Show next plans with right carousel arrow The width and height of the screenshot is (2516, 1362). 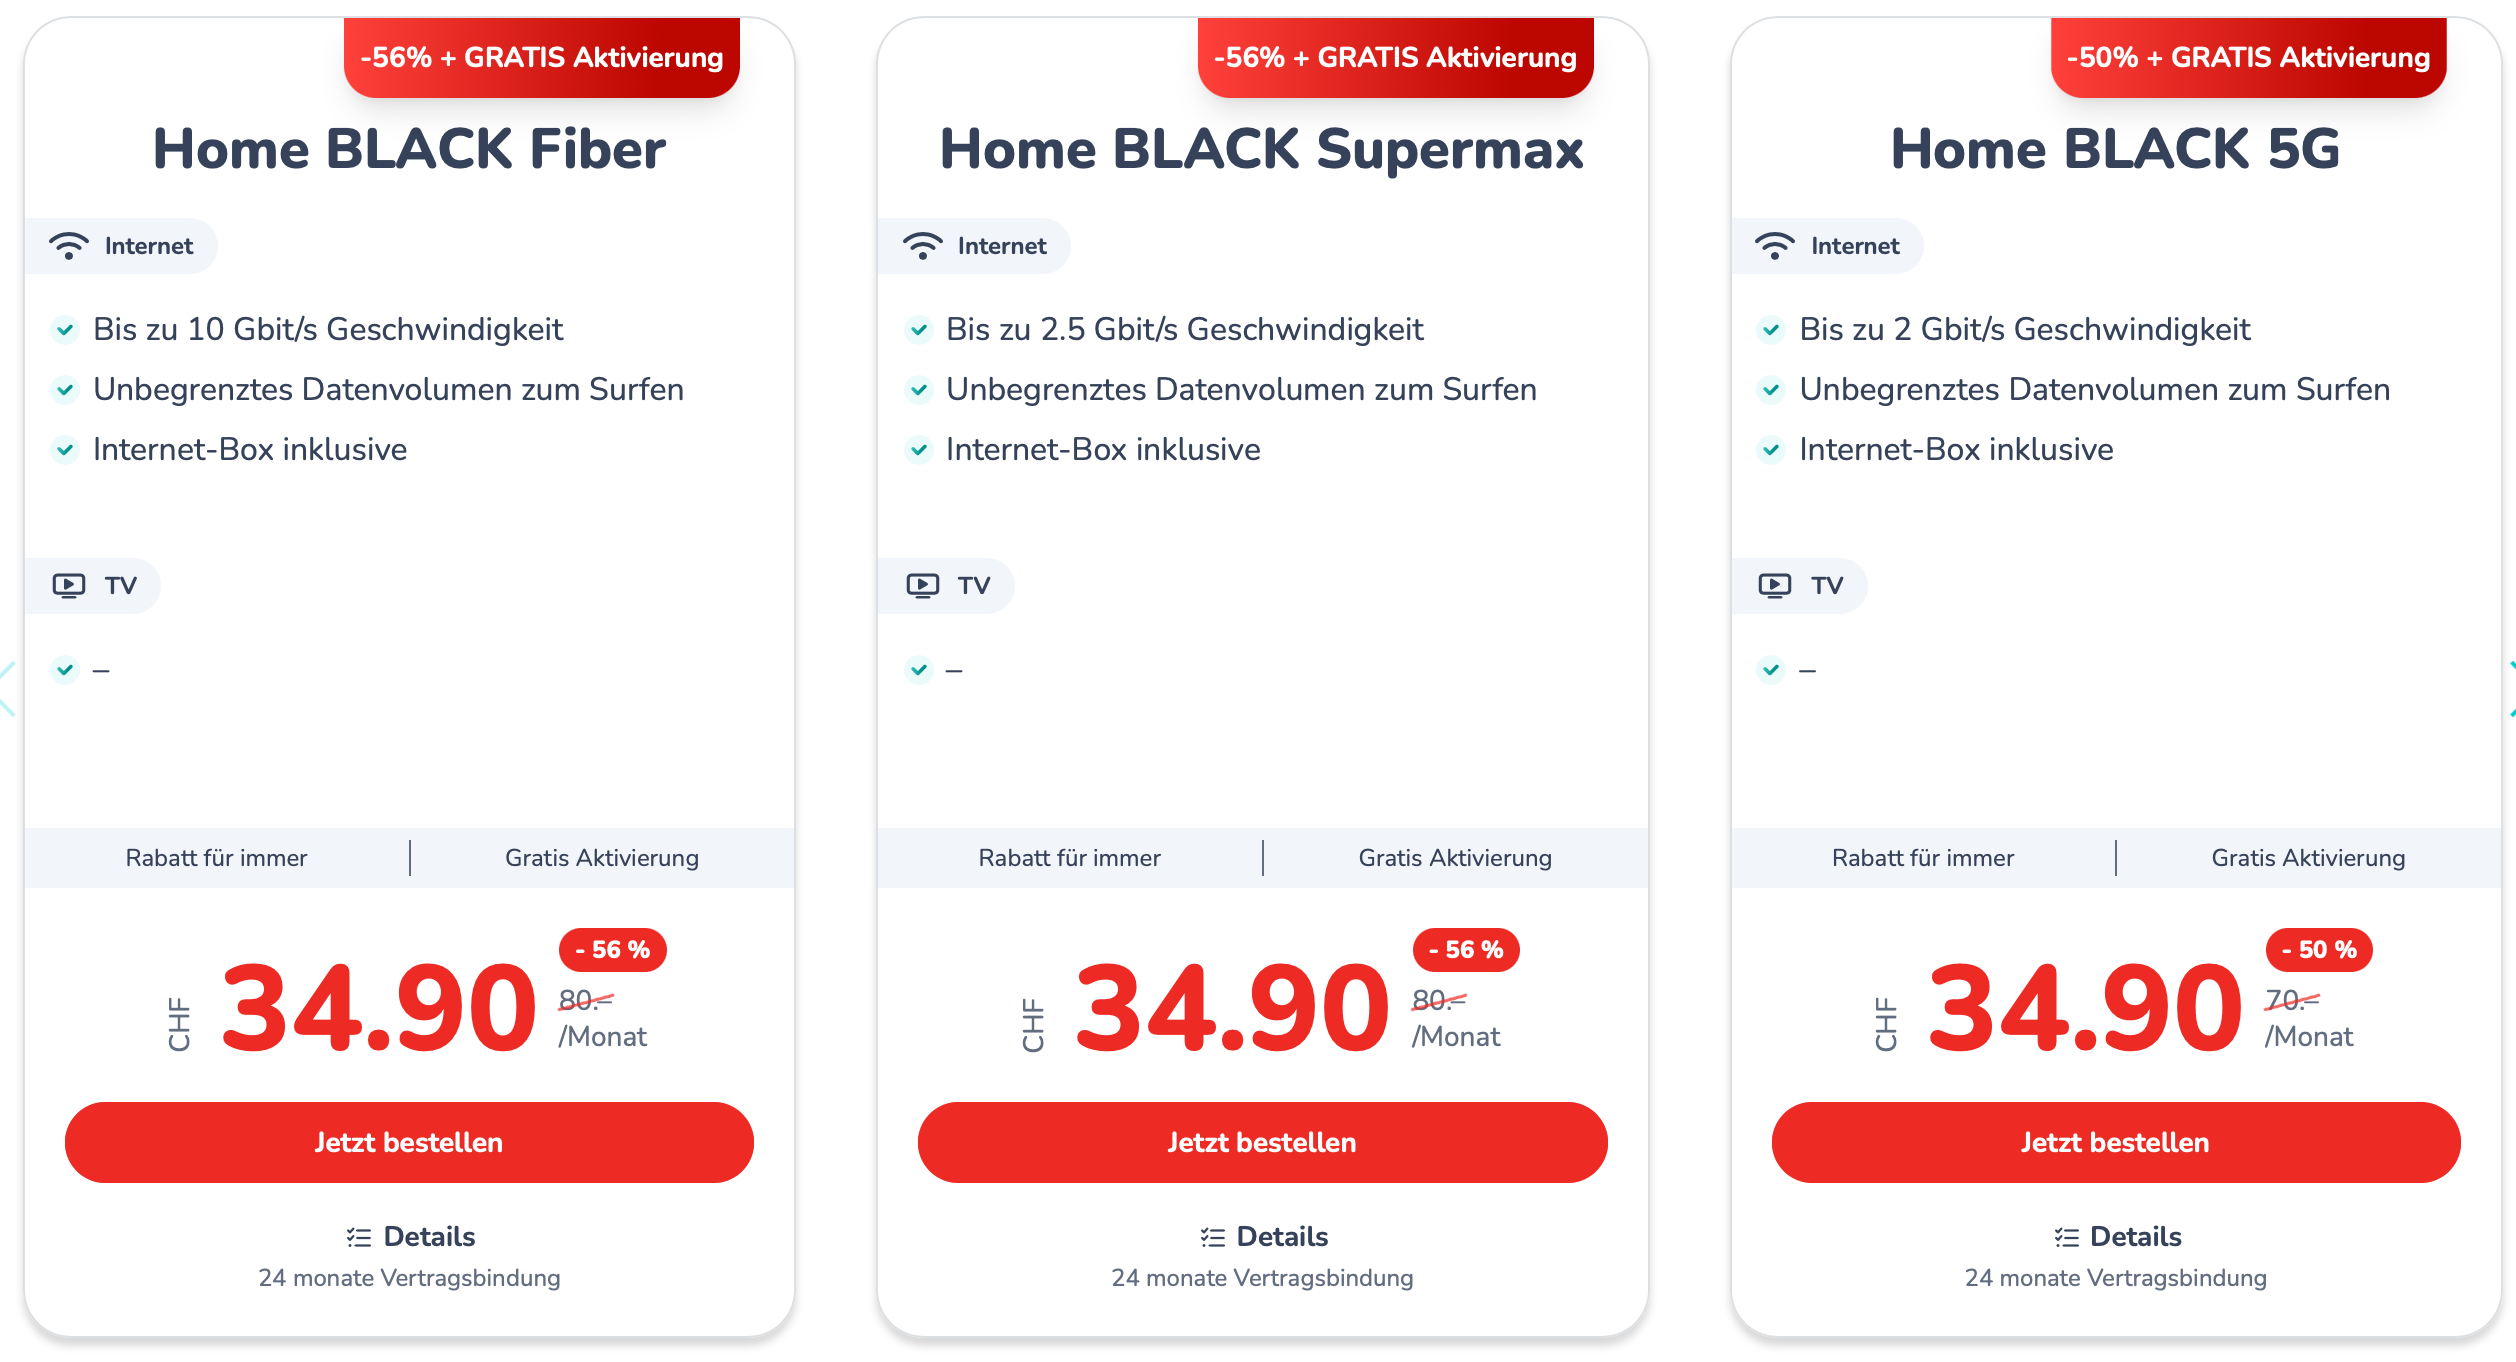click(2510, 688)
